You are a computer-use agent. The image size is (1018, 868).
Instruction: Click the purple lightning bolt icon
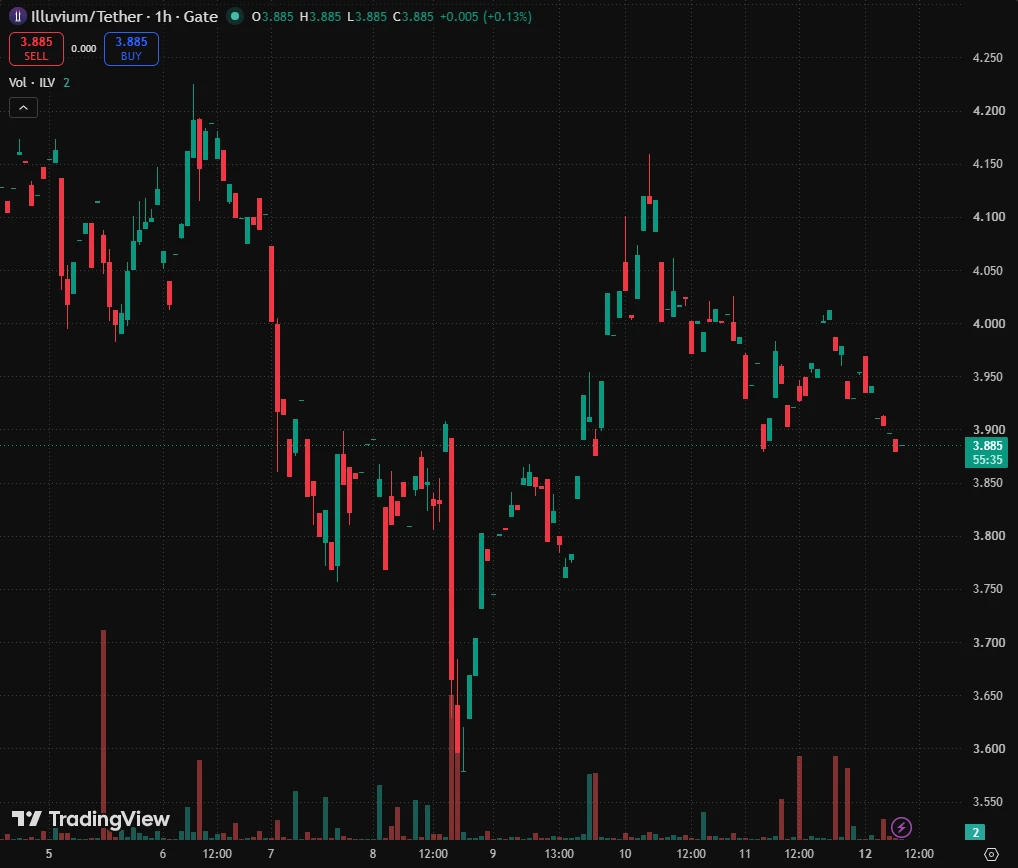point(901,827)
